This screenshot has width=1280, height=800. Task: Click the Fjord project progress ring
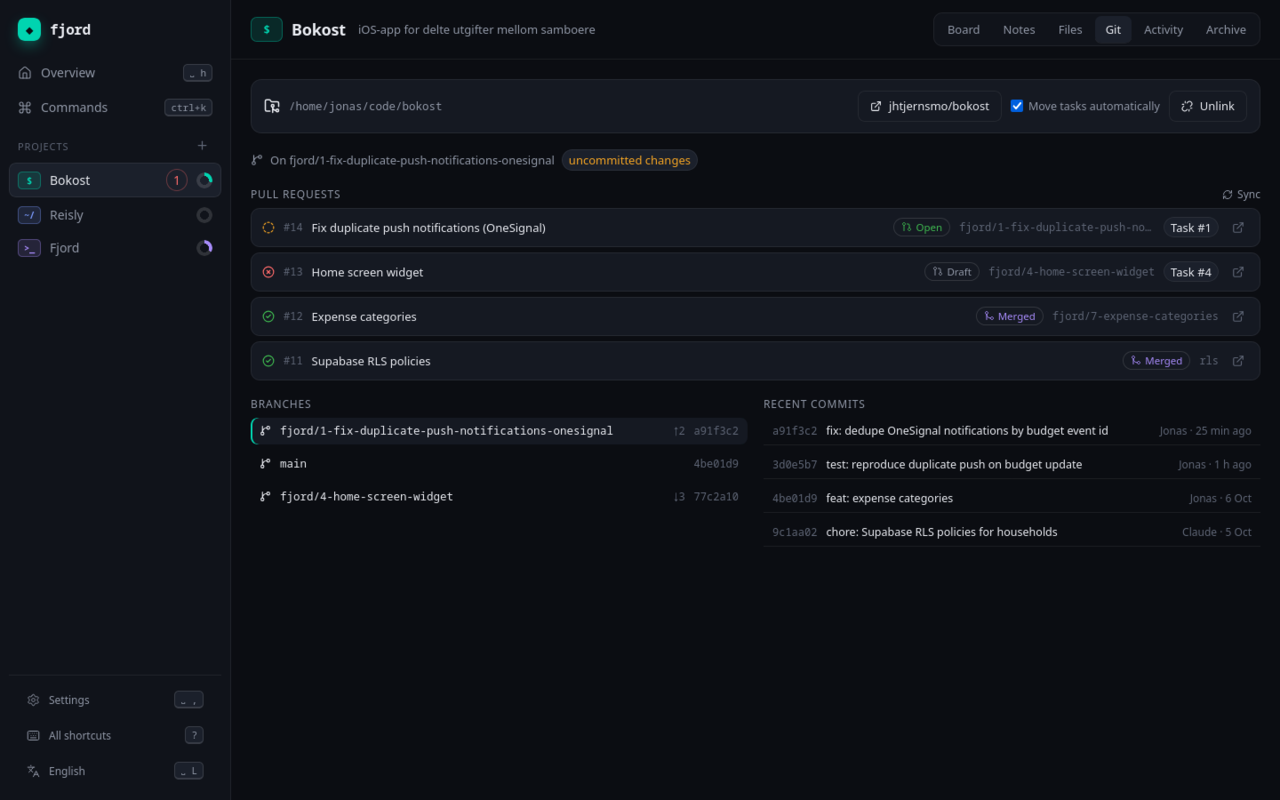click(205, 248)
